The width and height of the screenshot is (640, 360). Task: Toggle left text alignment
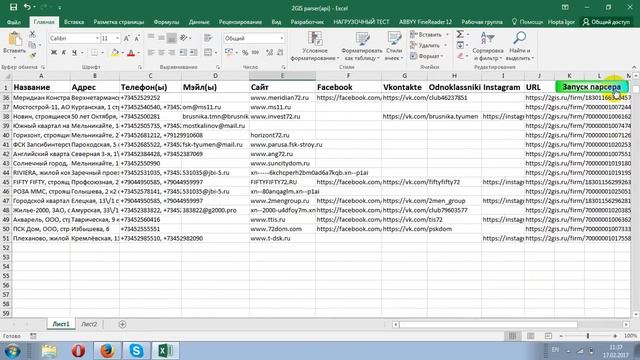tap(151, 52)
